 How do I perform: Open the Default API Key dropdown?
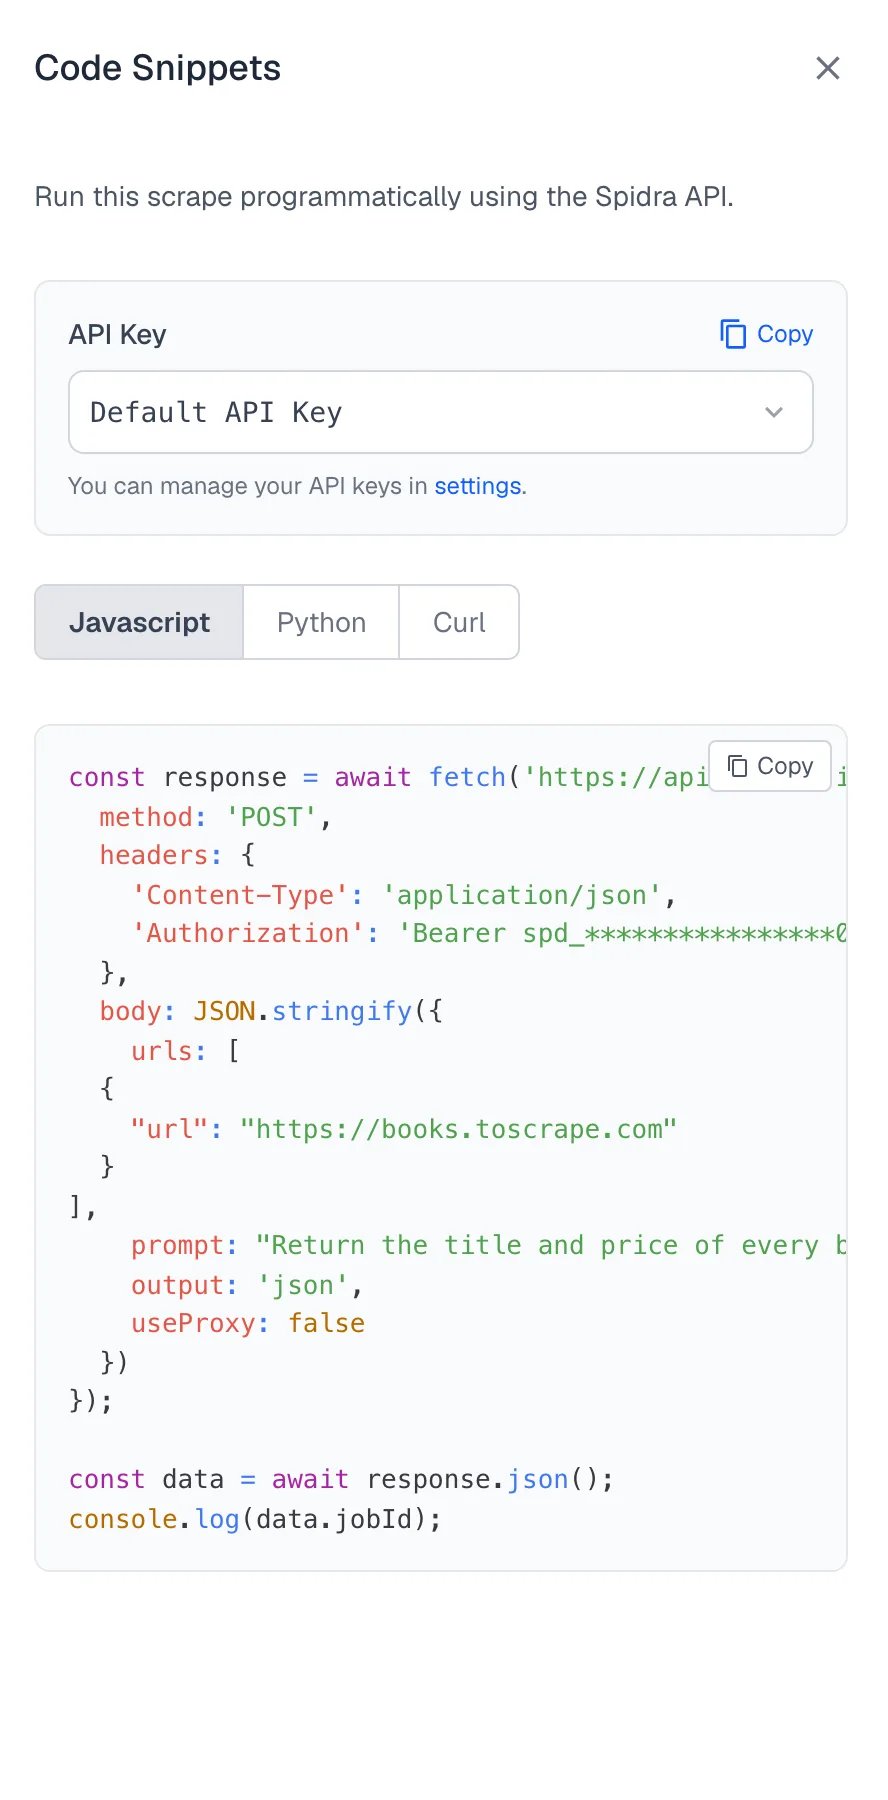click(441, 412)
